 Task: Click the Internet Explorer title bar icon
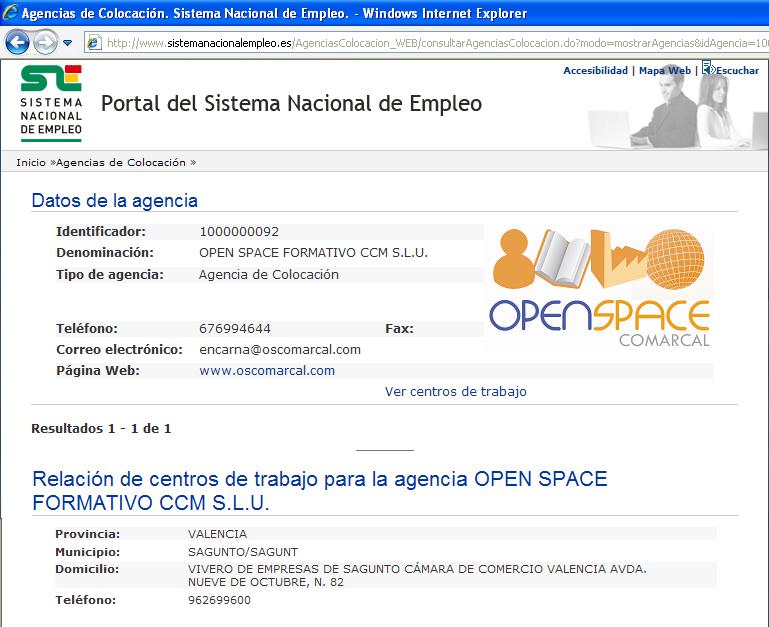pos(9,12)
